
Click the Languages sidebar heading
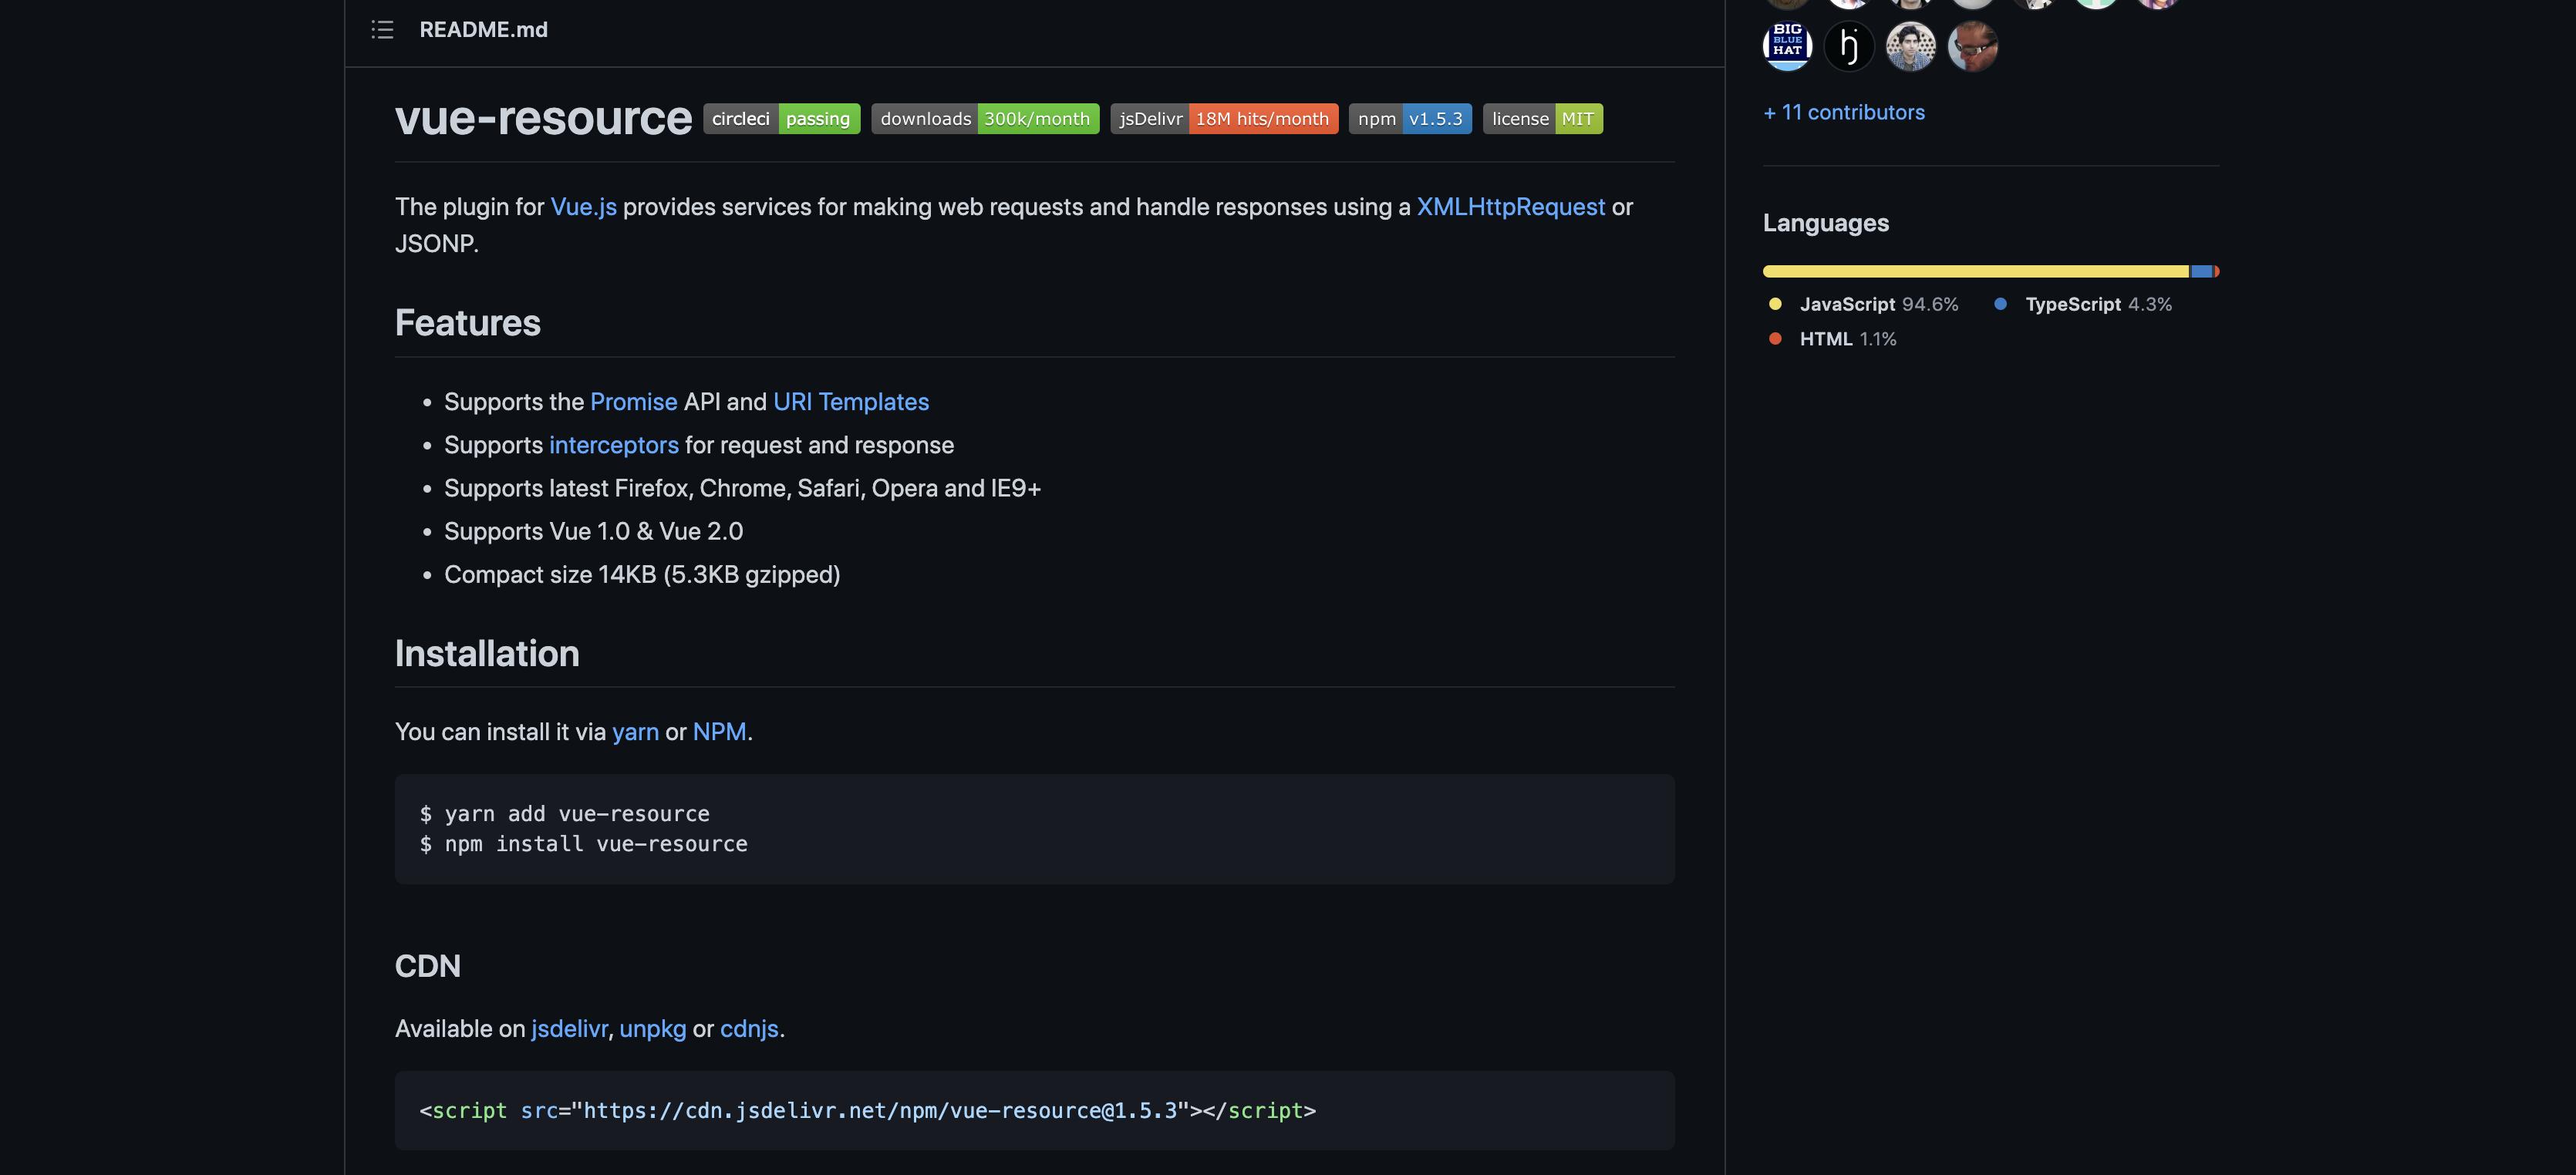click(1825, 223)
